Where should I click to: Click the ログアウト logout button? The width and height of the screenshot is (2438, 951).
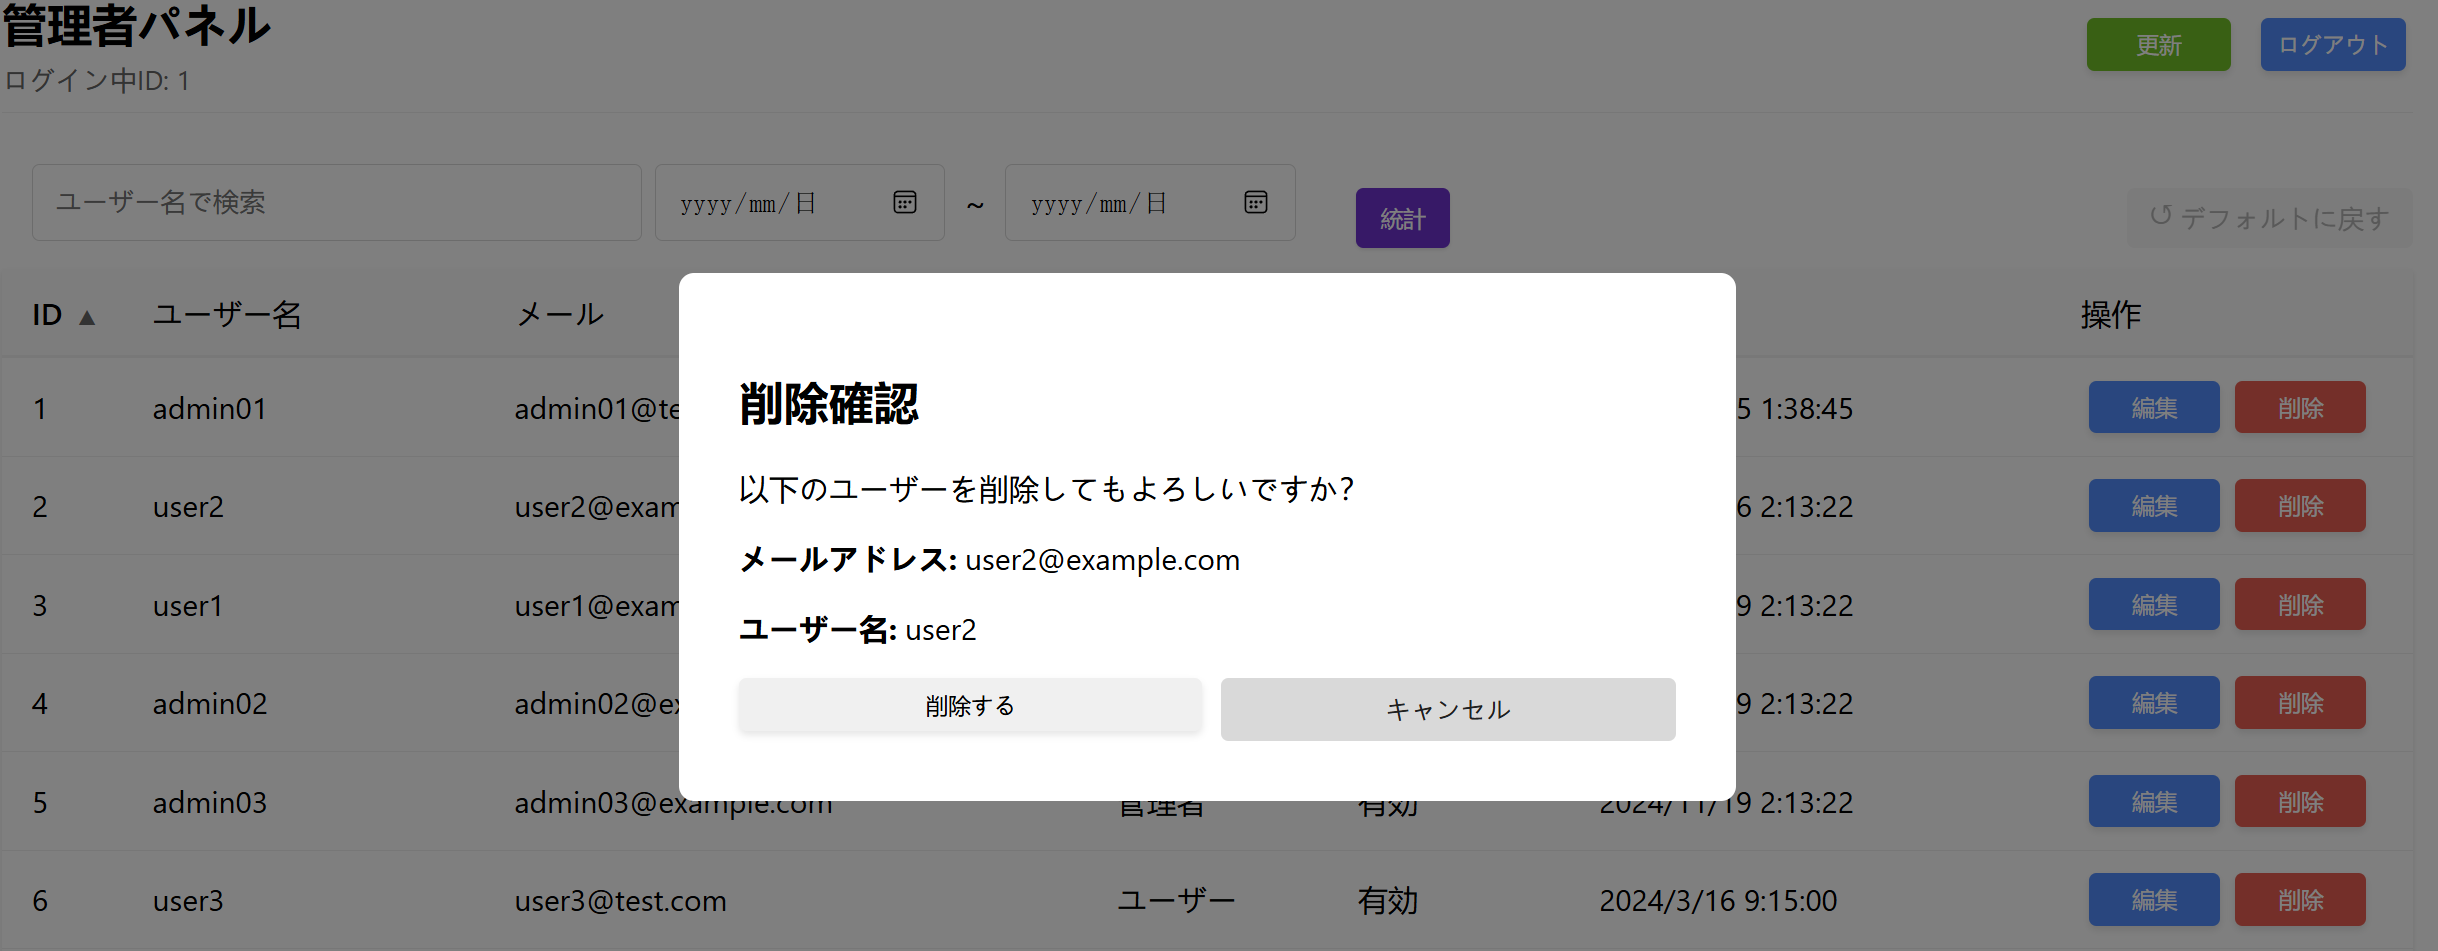click(x=2333, y=45)
